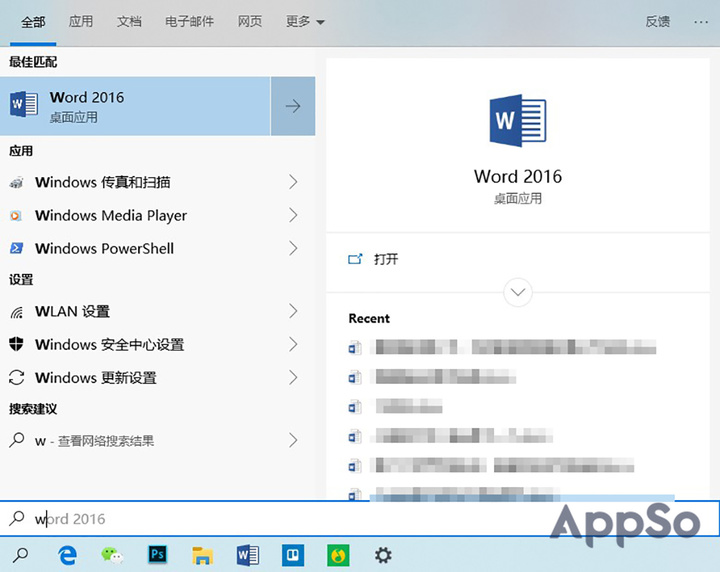Expand Word 2016 details with the arrow
Screen dimensions: 720x572
(293, 106)
